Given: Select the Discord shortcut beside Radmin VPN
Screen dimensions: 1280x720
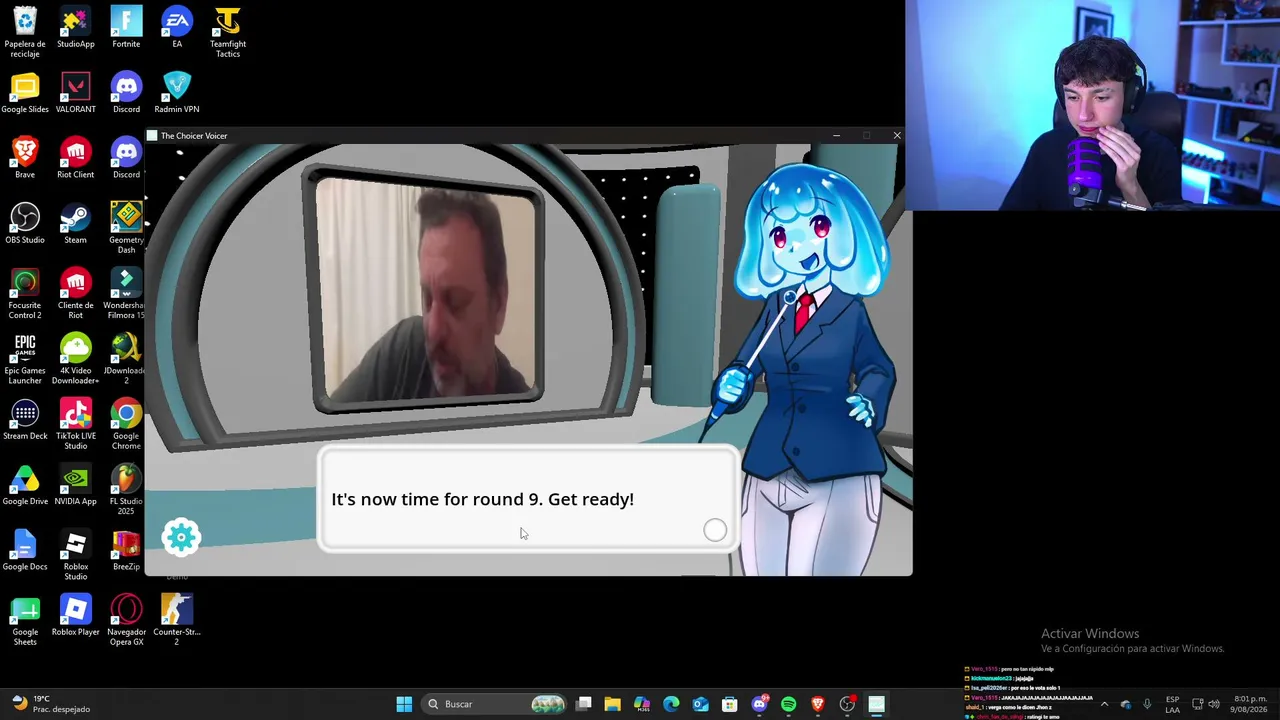Looking at the screenshot, I should [126, 93].
